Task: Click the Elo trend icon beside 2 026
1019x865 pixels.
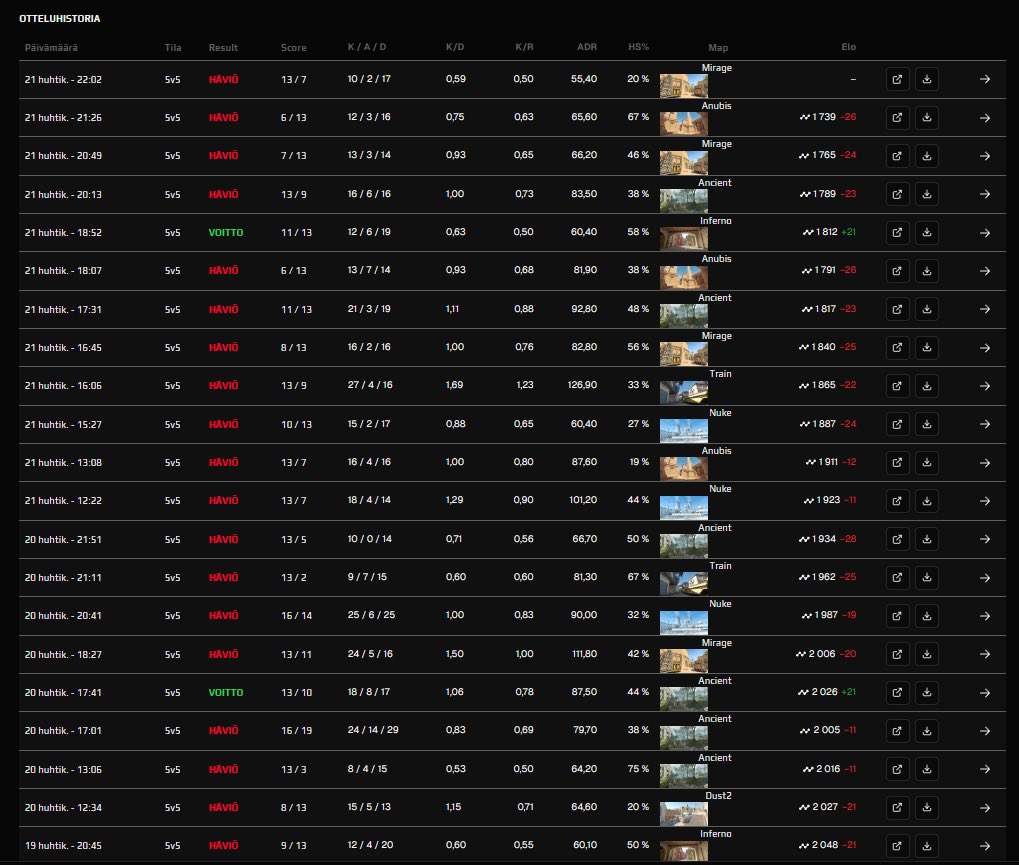Action: pyautogui.click(x=803, y=693)
